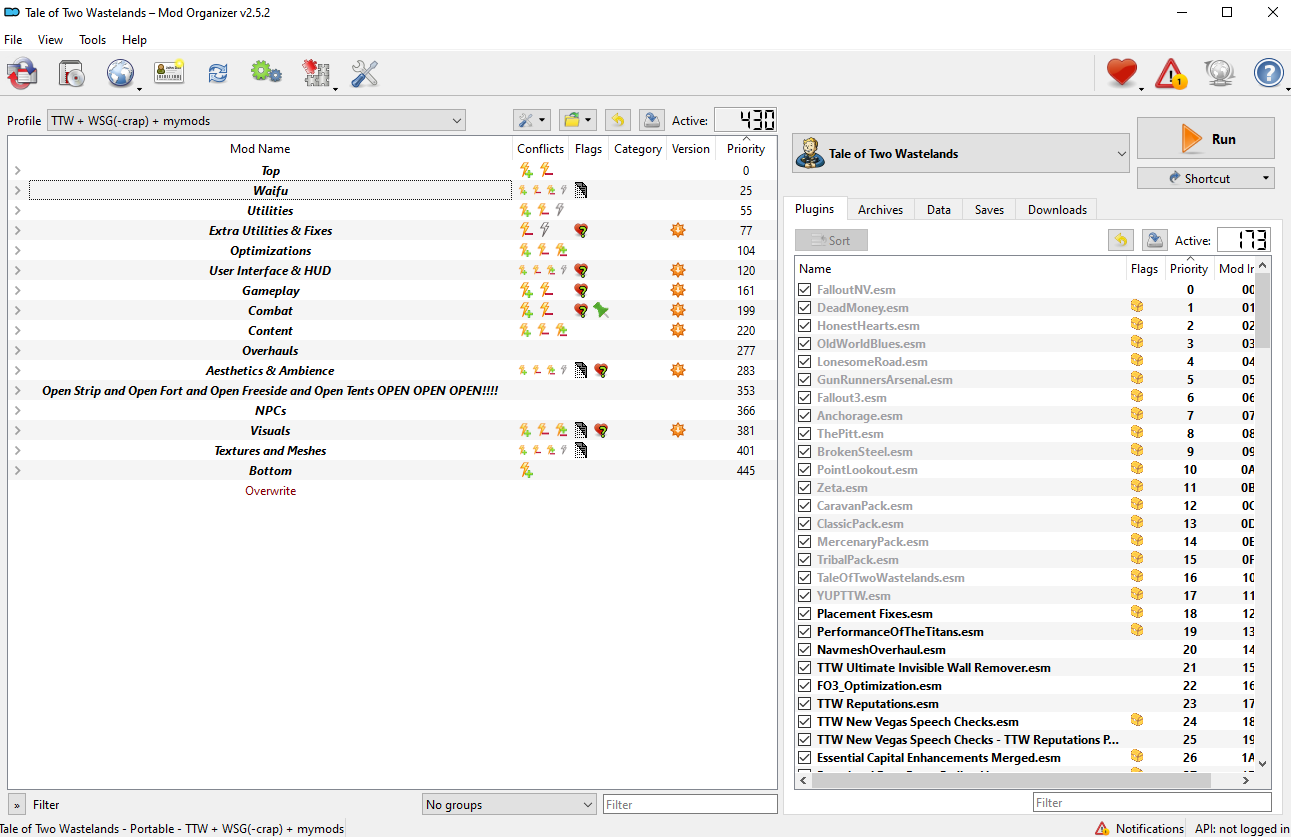Open the folders dropdown button
Screen dimensions: 1291x837
pos(578,120)
